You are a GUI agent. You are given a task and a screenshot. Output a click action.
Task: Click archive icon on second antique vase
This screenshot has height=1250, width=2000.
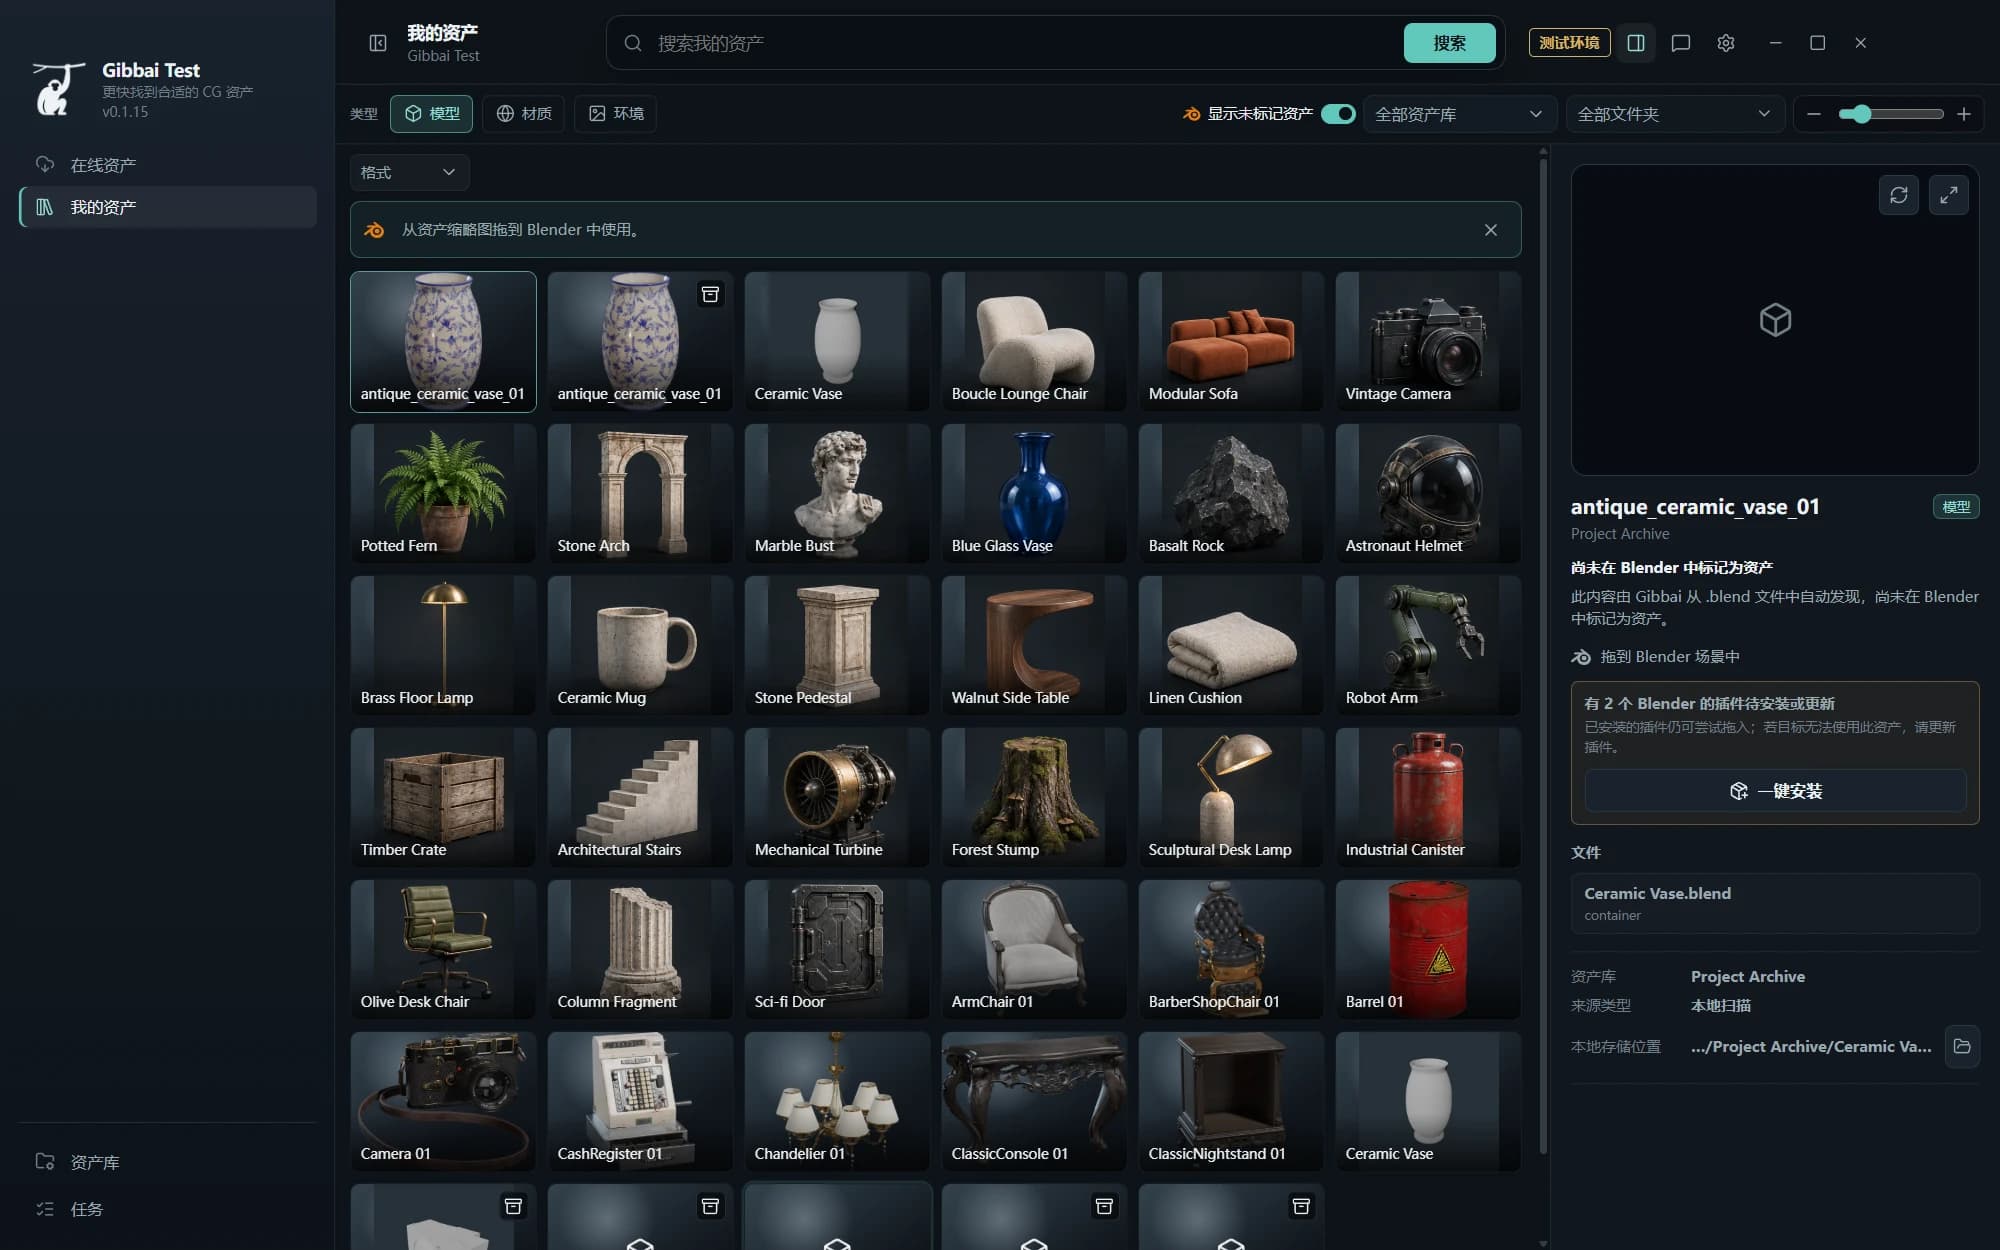(x=710, y=294)
